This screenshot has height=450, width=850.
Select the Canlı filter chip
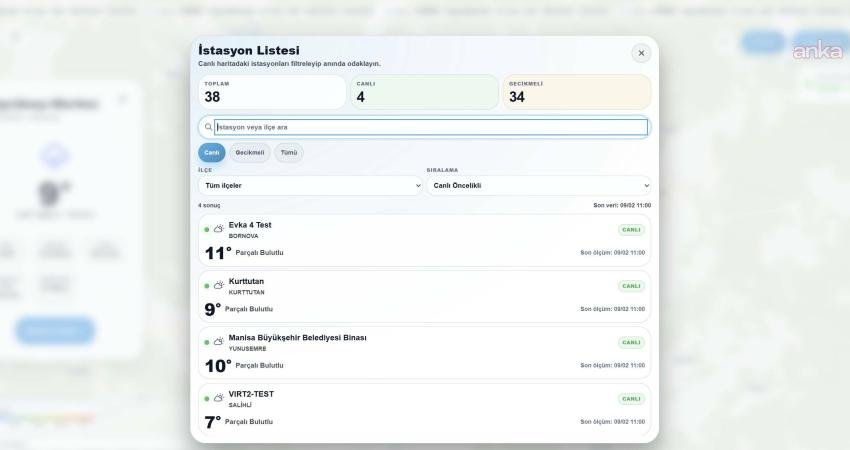click(x=212, y=153)
